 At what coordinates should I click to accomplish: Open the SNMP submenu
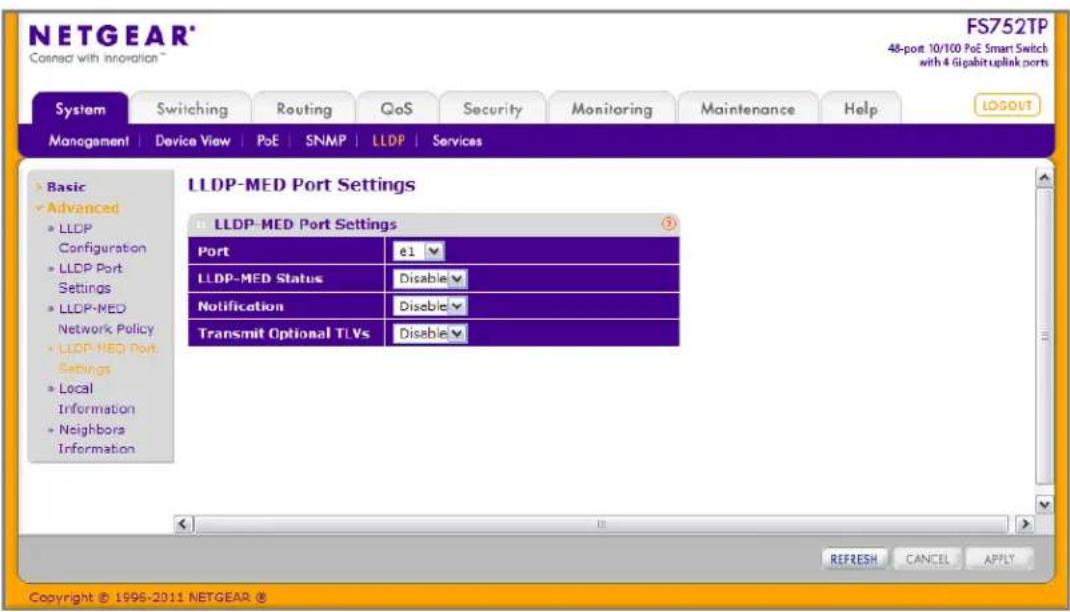326,141
